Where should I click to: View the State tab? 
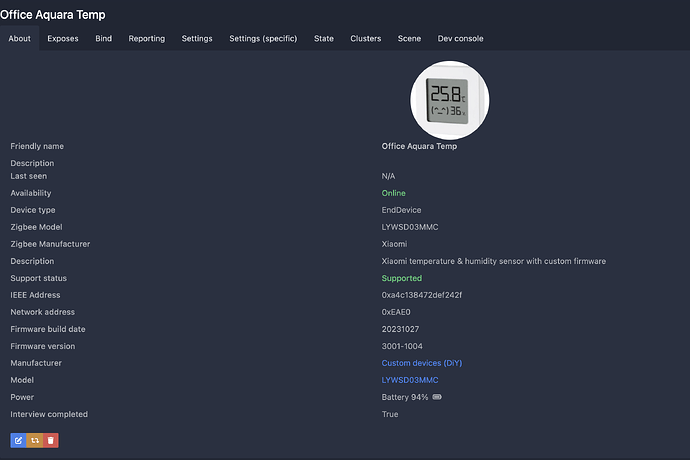(x=324, y=38)
